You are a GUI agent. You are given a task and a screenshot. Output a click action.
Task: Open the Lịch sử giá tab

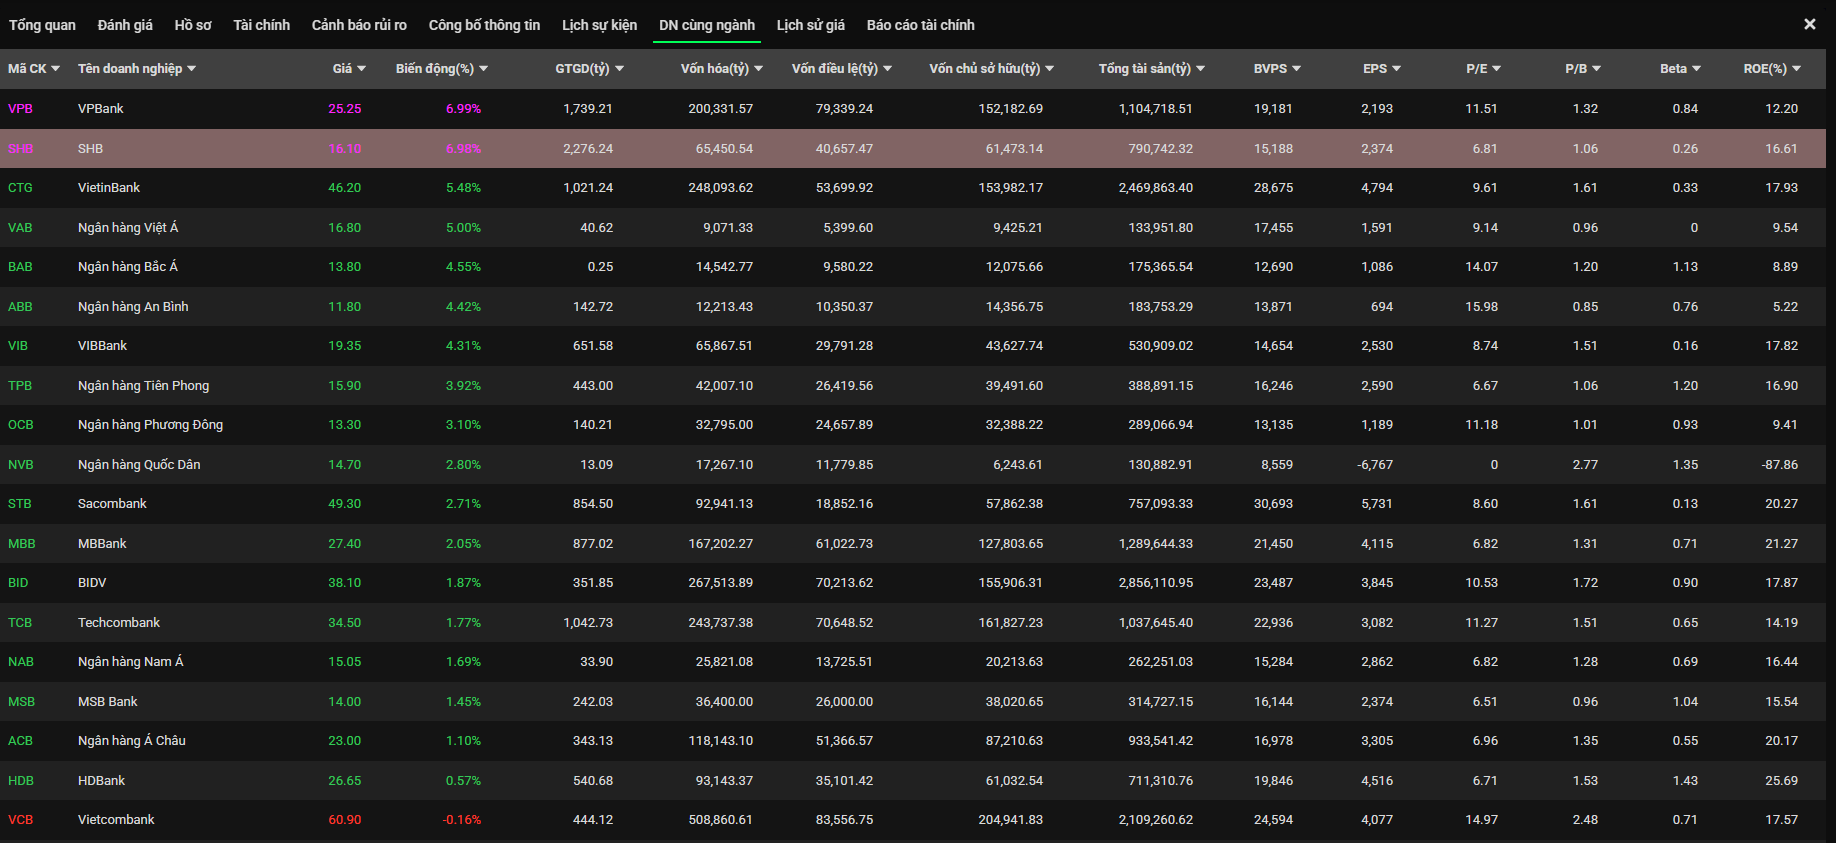[x=811, y=25]
